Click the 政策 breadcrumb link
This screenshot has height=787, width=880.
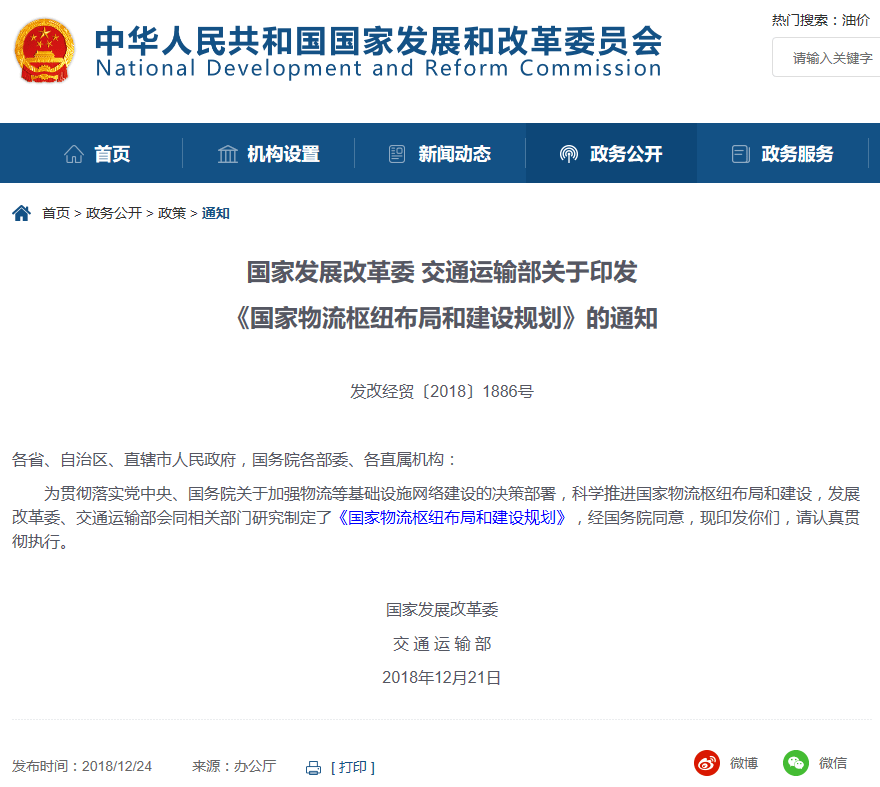point(174,213)
